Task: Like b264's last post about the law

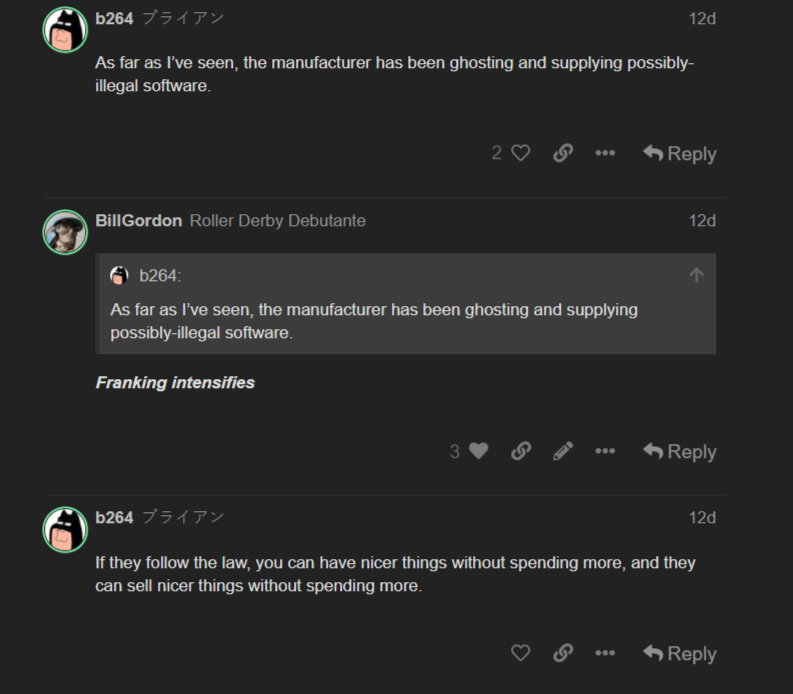Action: coord(520,653)
